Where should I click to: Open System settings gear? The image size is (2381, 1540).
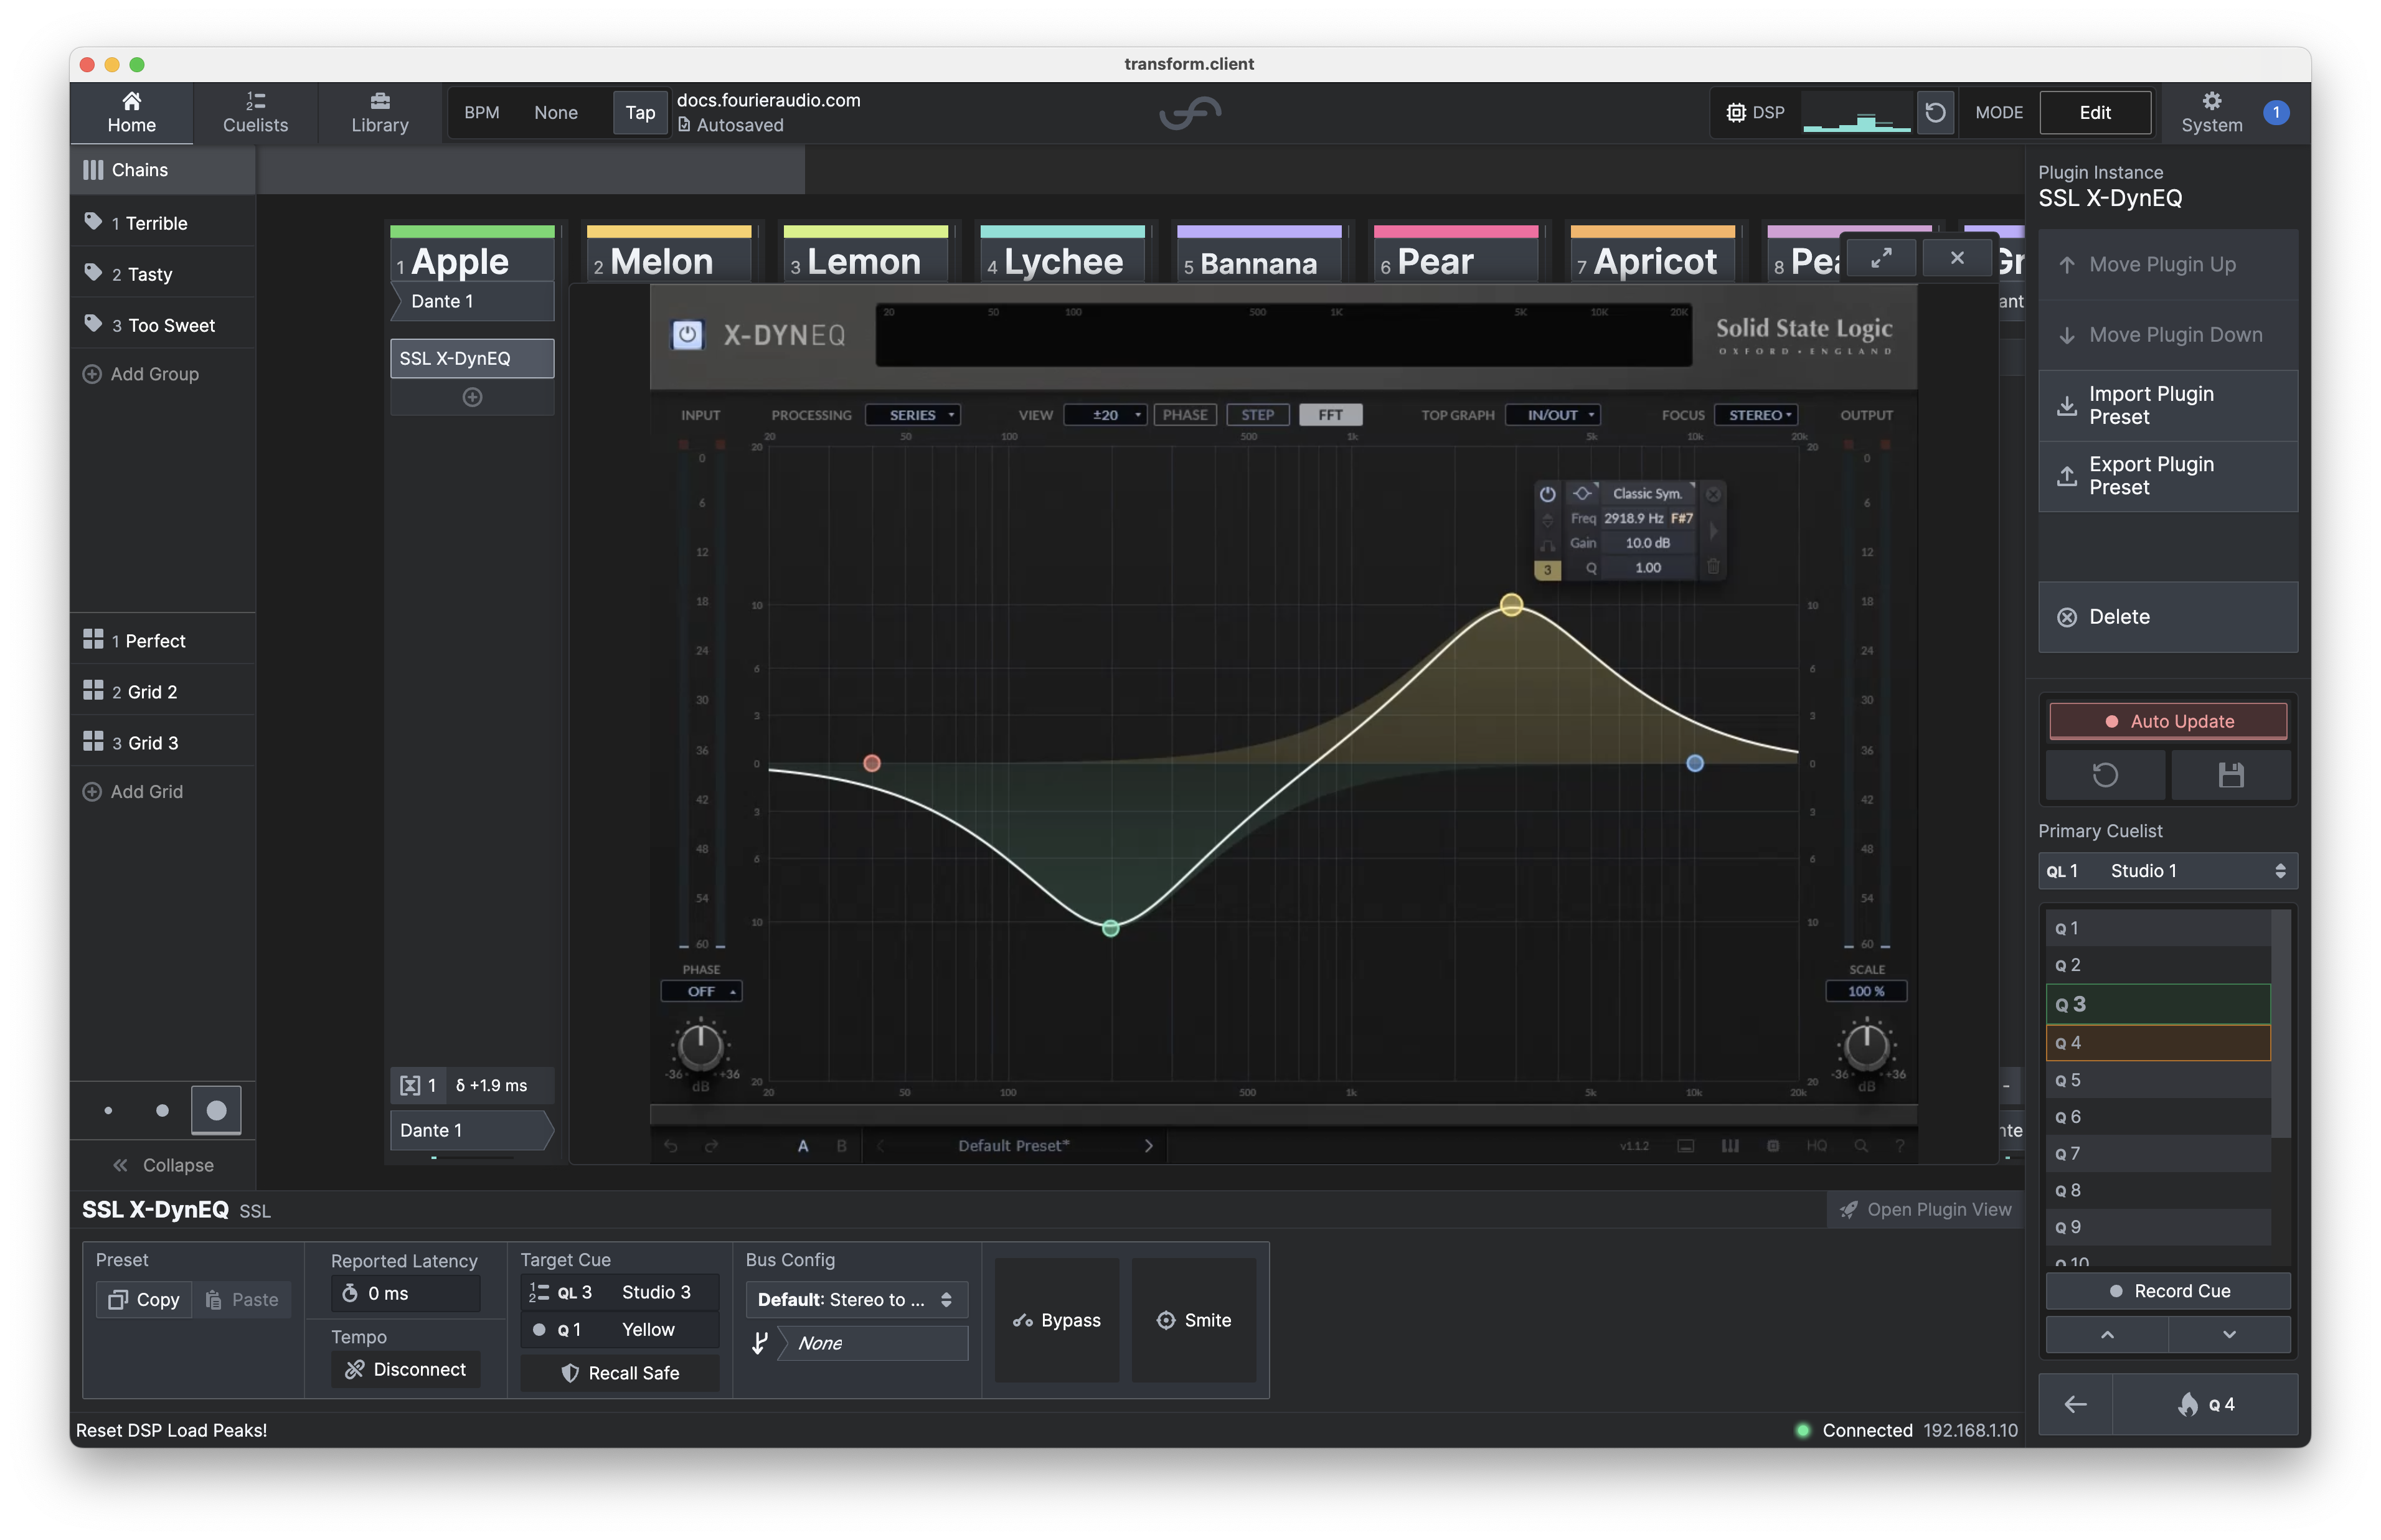pos(2211,112)
